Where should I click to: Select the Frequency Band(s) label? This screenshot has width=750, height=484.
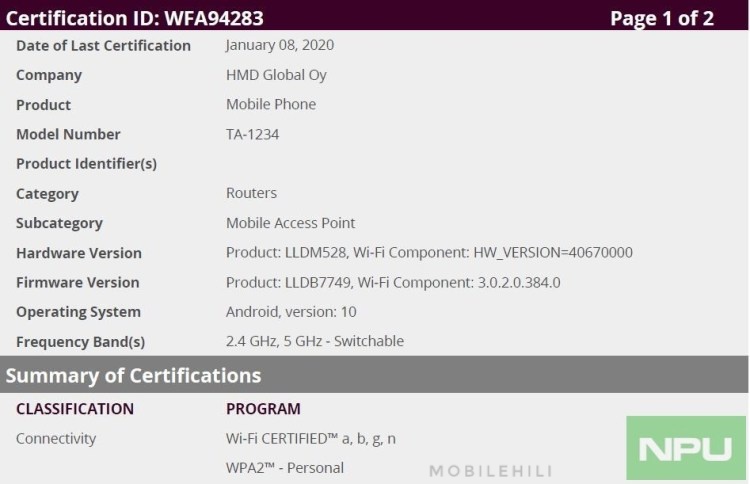click(x=80, y=342)
